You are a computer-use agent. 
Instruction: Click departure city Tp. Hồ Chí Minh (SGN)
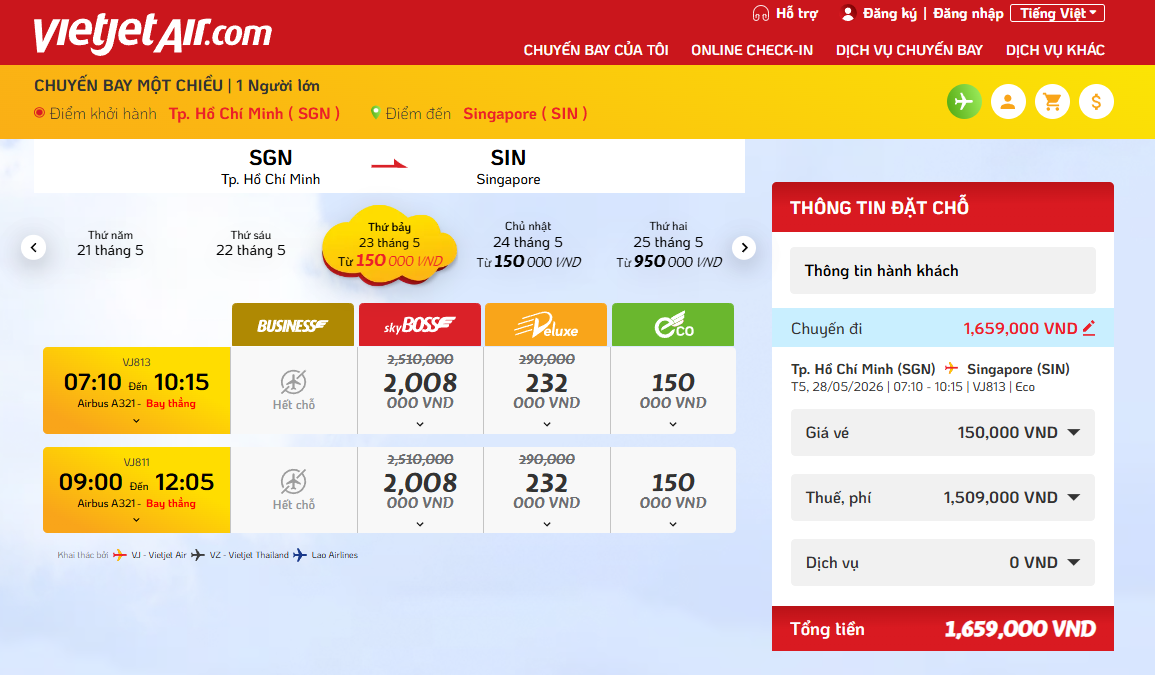pyautogui.click(x=254, y=113)
